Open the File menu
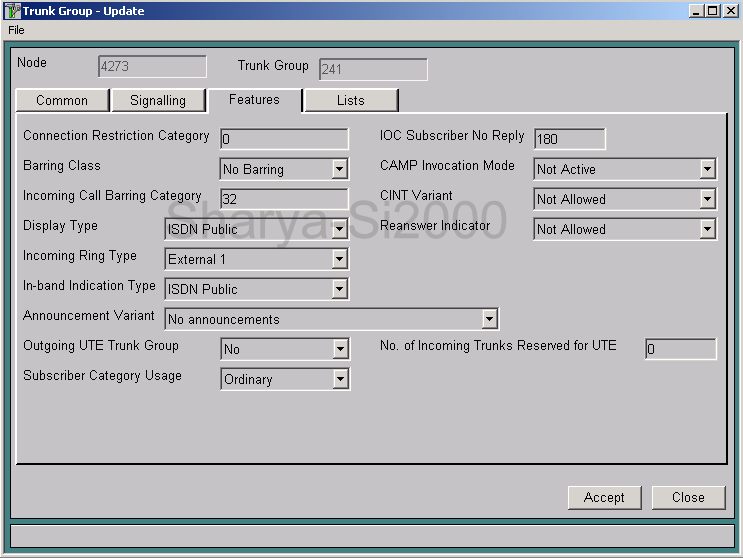Screen dimensions: 743x558 16,30
